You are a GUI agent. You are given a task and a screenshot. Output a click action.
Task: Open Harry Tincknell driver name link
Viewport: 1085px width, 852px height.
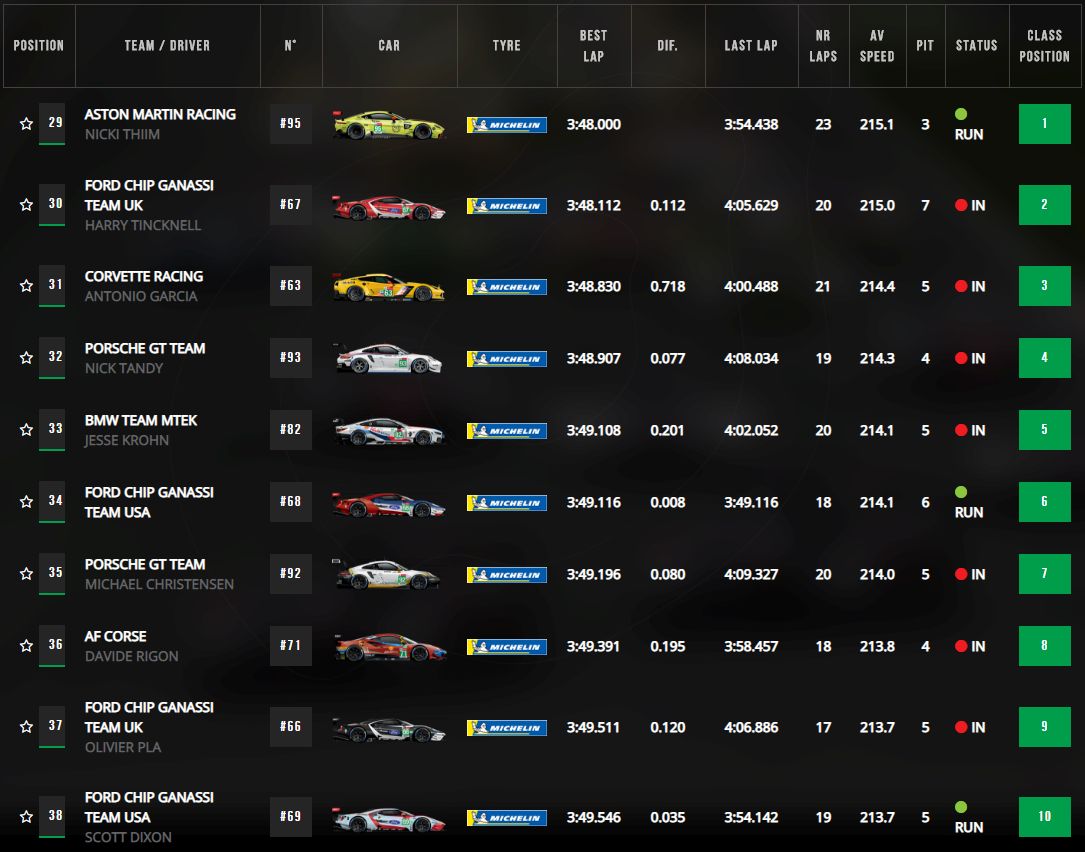point(142,225)
